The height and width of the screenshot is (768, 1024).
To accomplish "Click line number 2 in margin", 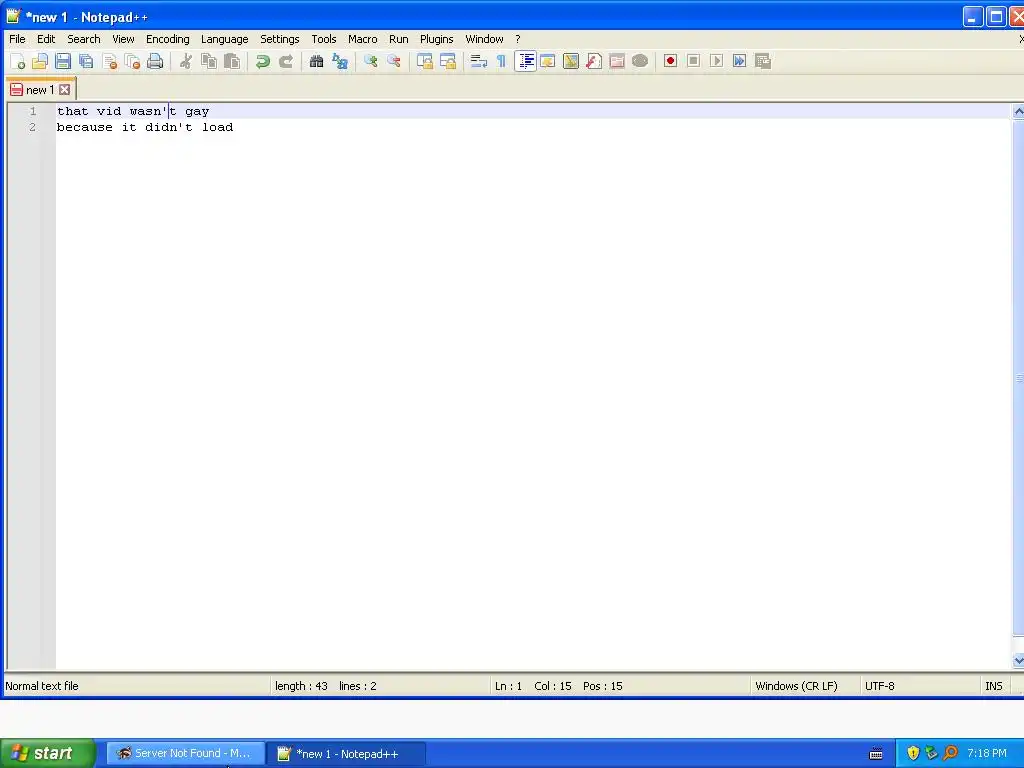I will click(x=32, y=127).
